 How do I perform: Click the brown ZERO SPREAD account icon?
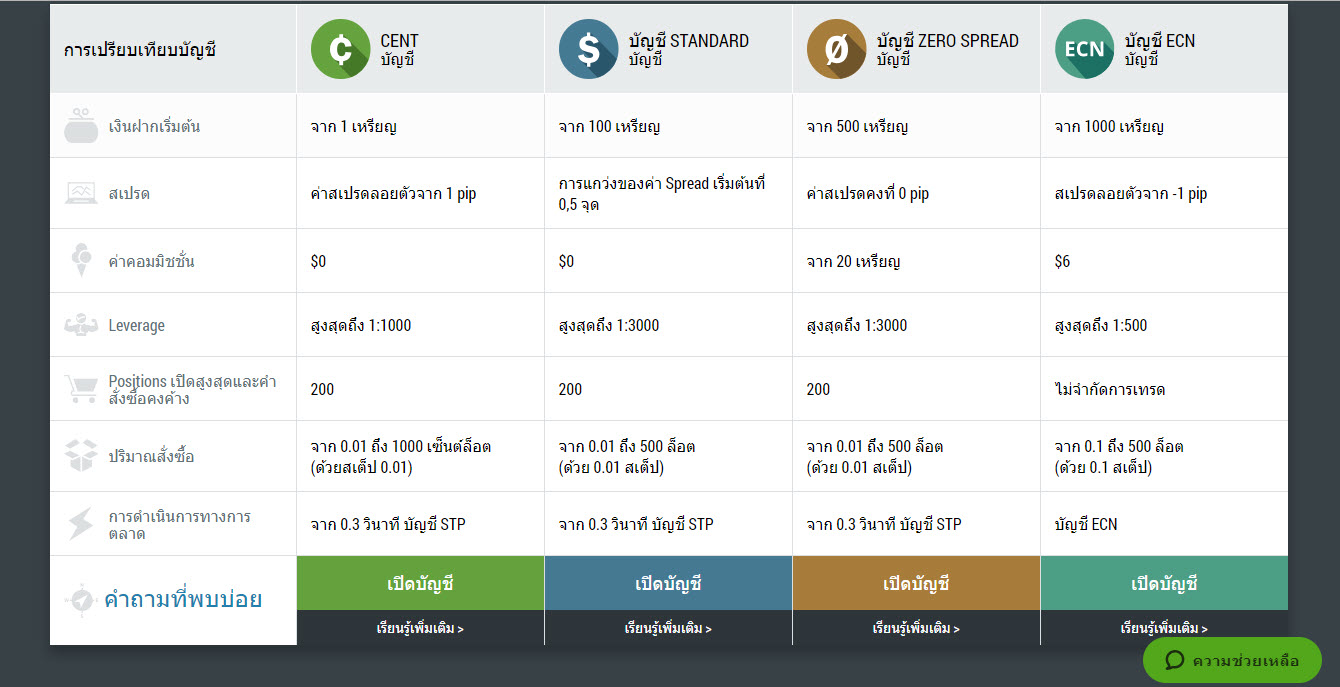point(836,49)
